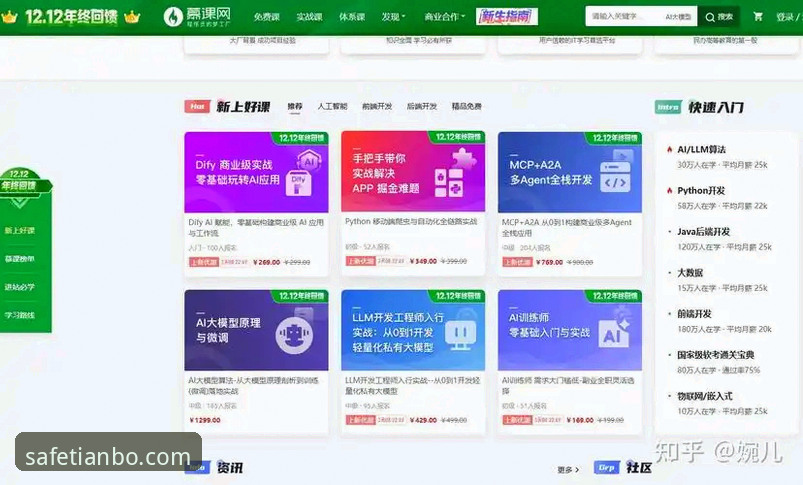This screenshot has width=803, height=485.
Task: Click the LLM开发工程师入行实战 title text
Action: [x=413, y=386]
